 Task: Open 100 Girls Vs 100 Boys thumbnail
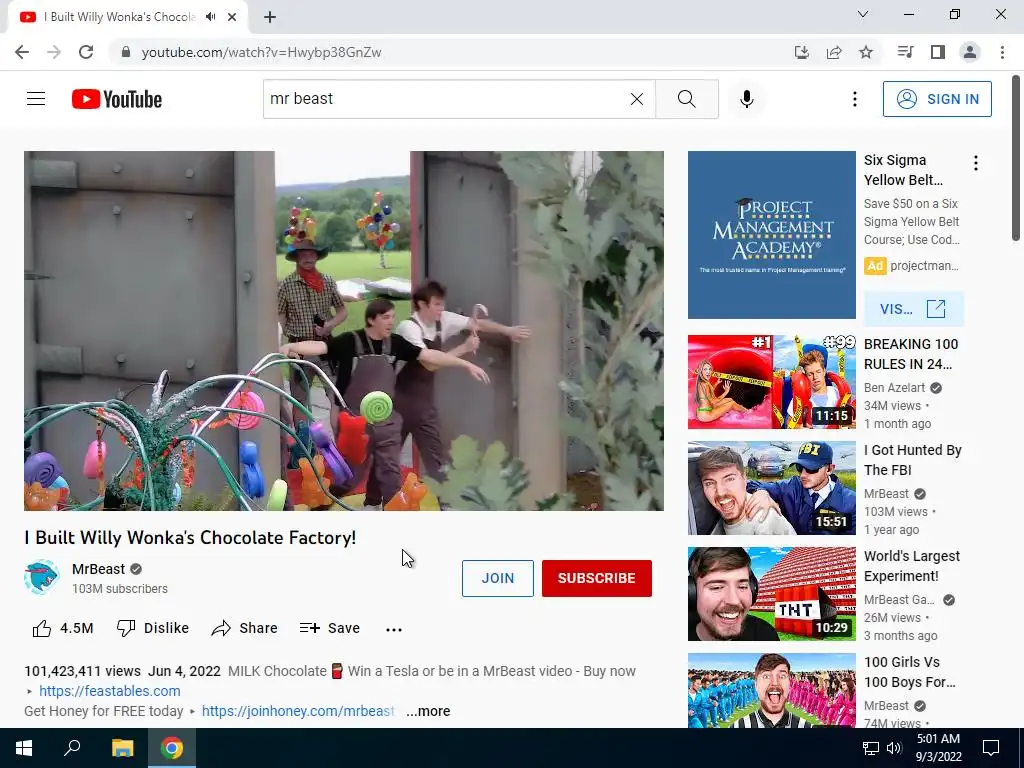coord(771,690)
